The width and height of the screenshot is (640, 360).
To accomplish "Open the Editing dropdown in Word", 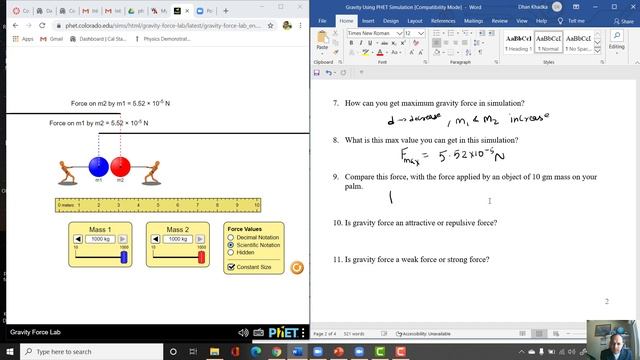I will click(x=617, y=47).
